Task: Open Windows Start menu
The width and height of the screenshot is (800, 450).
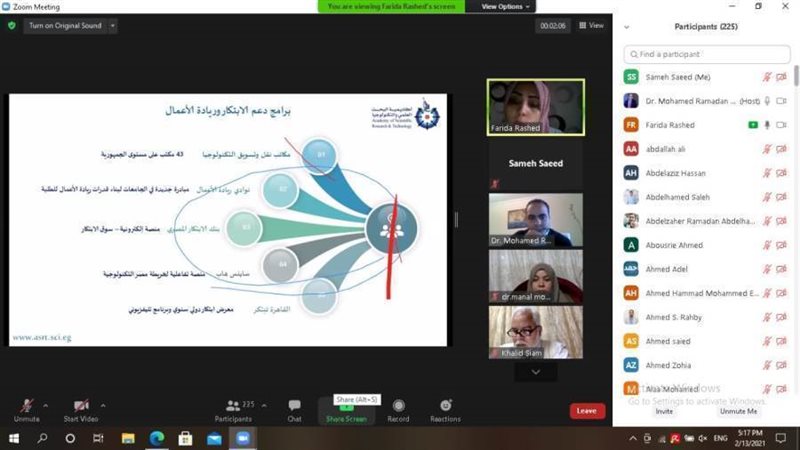Action: click(14, 438)
